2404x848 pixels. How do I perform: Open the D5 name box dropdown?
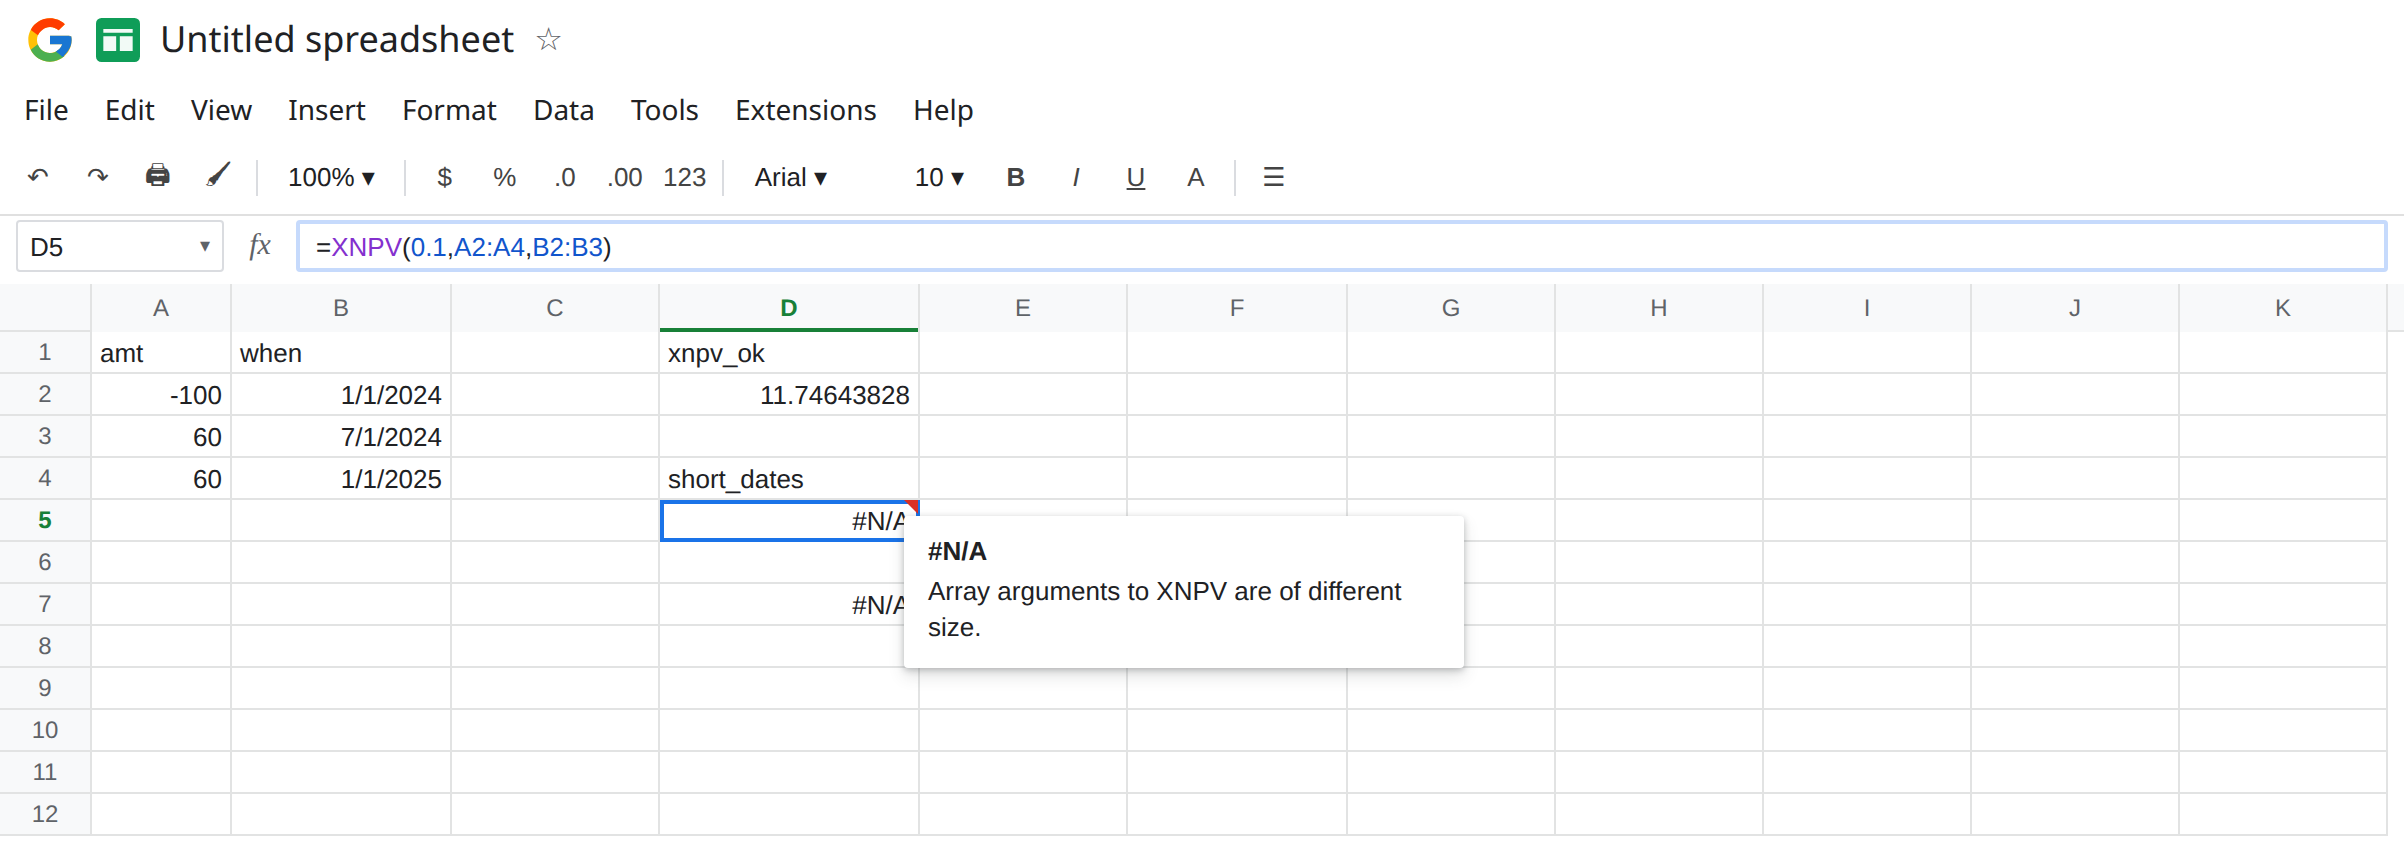point(204,246)
